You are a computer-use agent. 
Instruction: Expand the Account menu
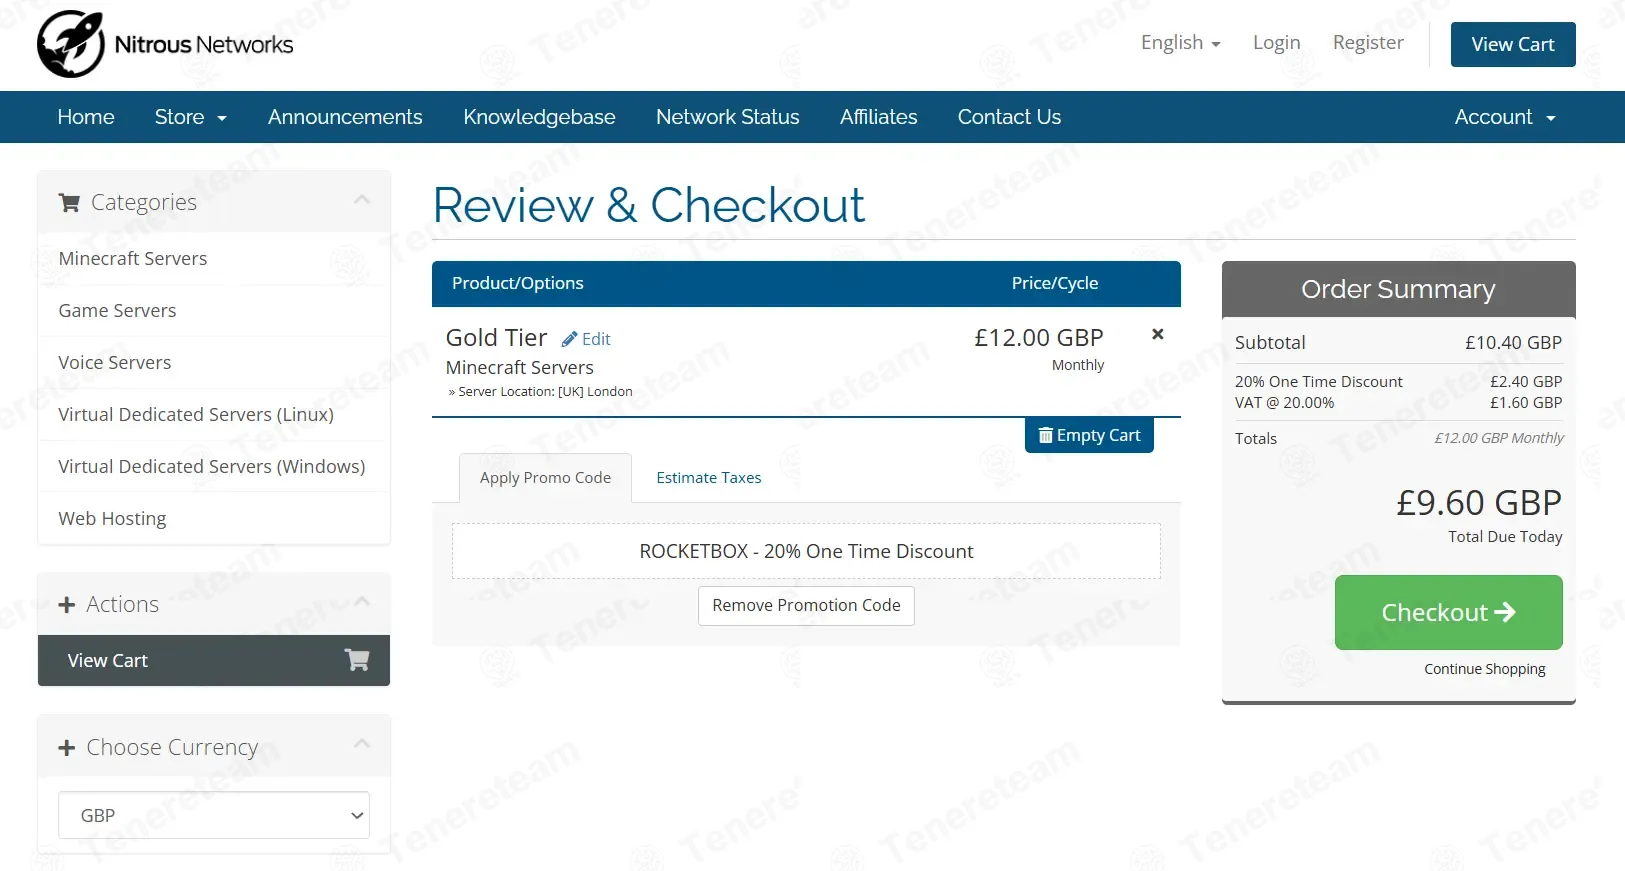tap(1505, 117)
